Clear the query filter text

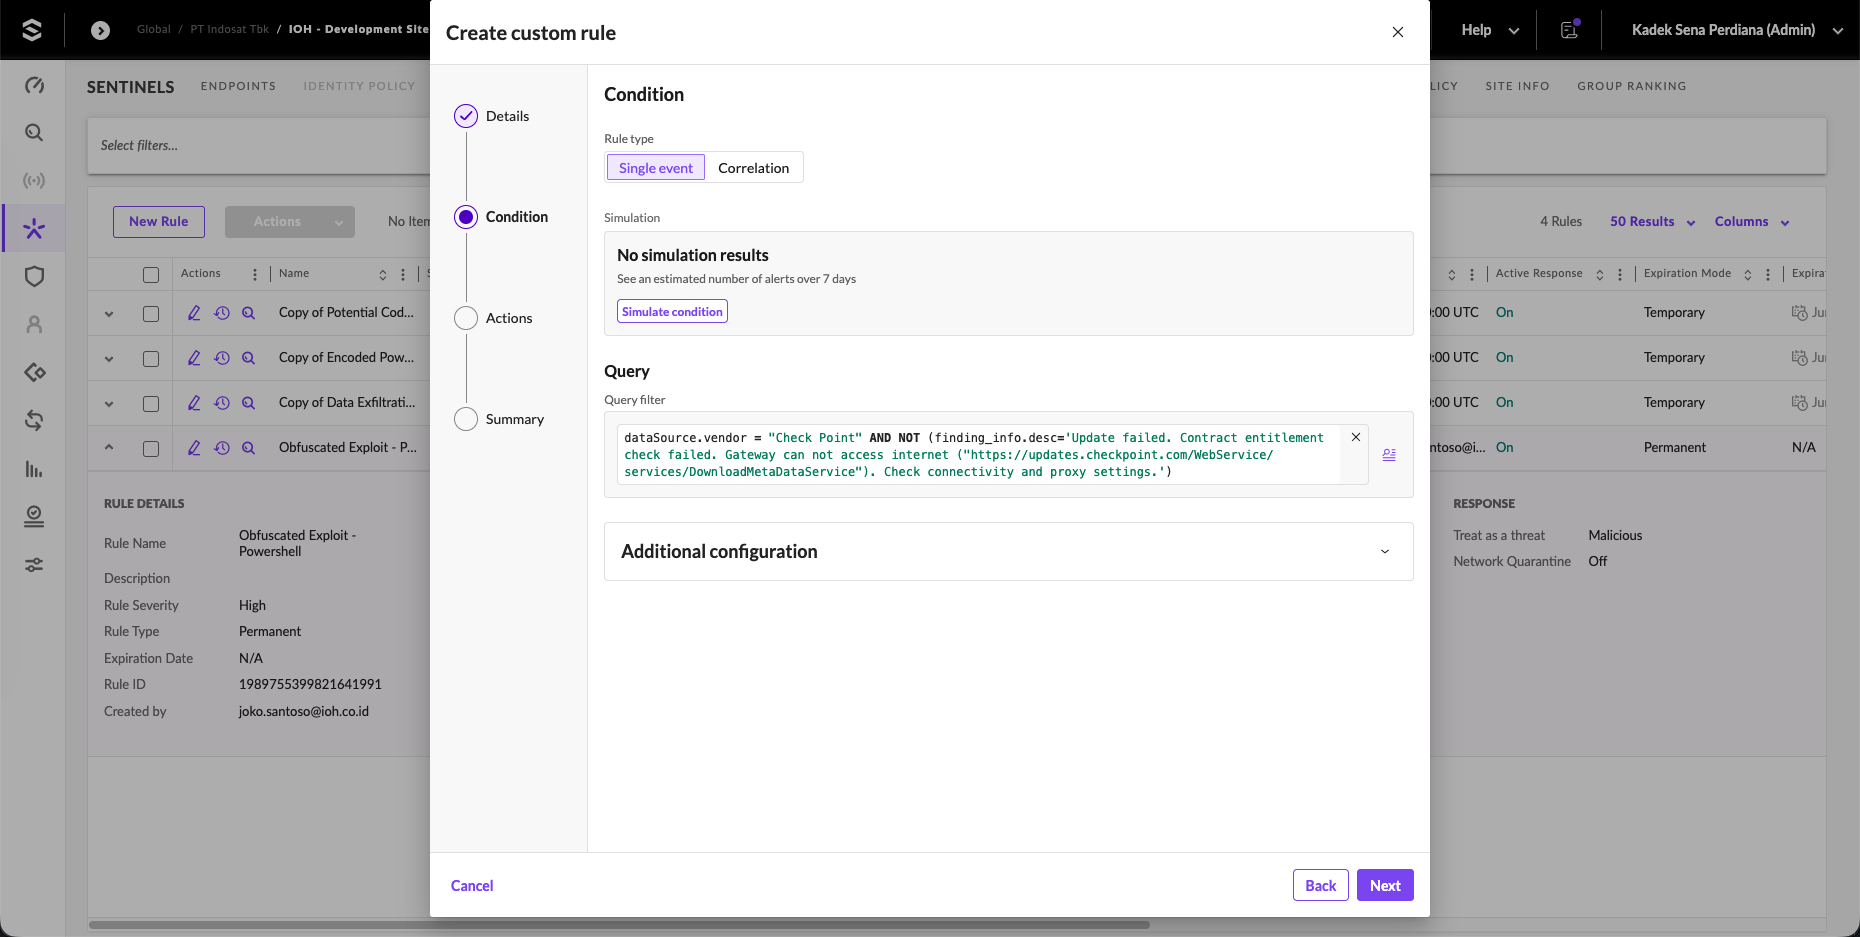tap(1356, 437)
